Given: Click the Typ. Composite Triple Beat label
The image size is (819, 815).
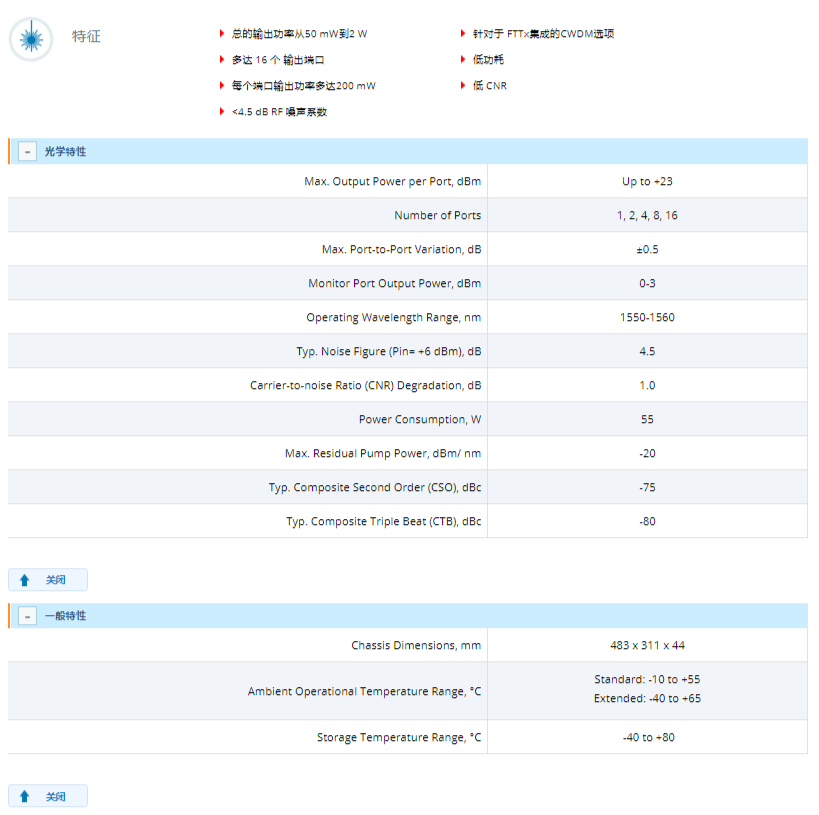Looking at the screenshot, I should pyautogui.click(x=383, y=521).
